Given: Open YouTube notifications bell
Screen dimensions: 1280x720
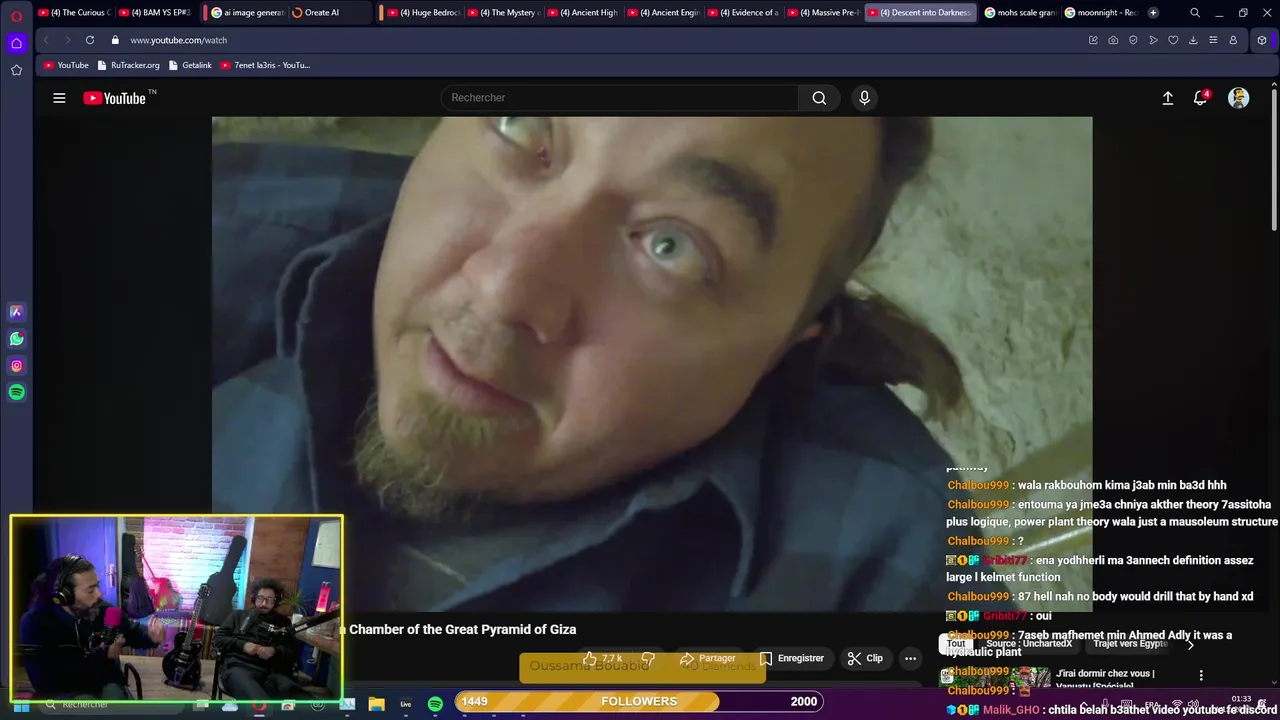Looking at the screenshot, I should tap(1201, 98).
